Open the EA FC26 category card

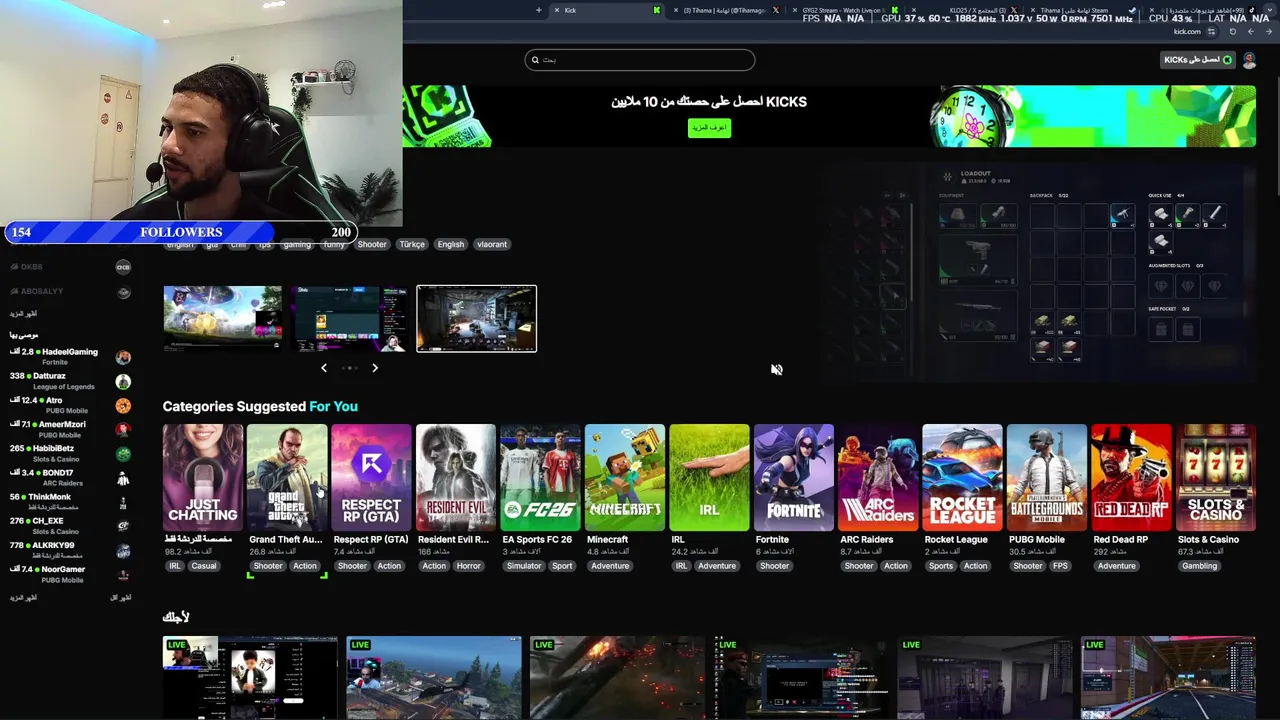point(540,478)
